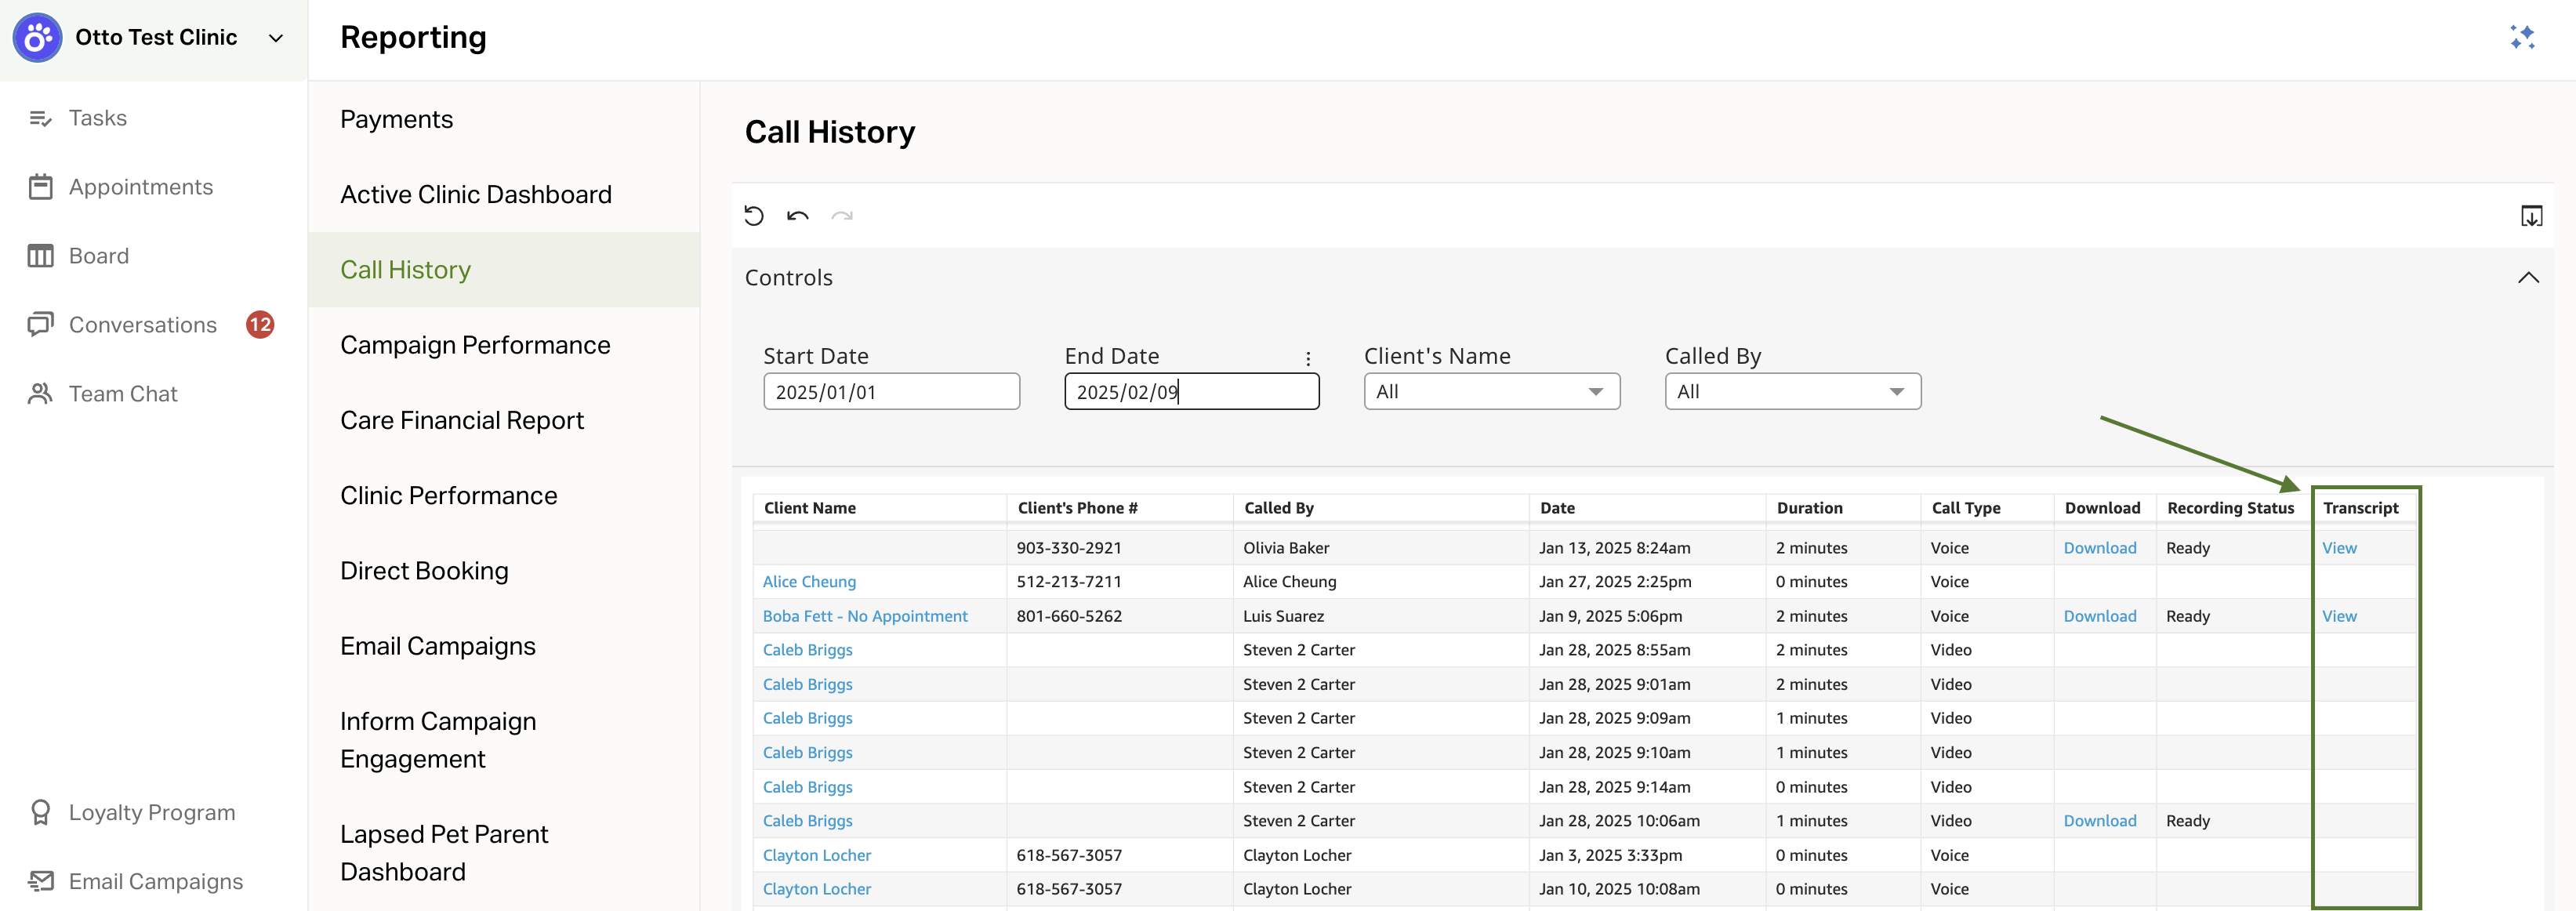Click the Date column header
Screen dimensions: 2576x911
tap(1557, 508)
